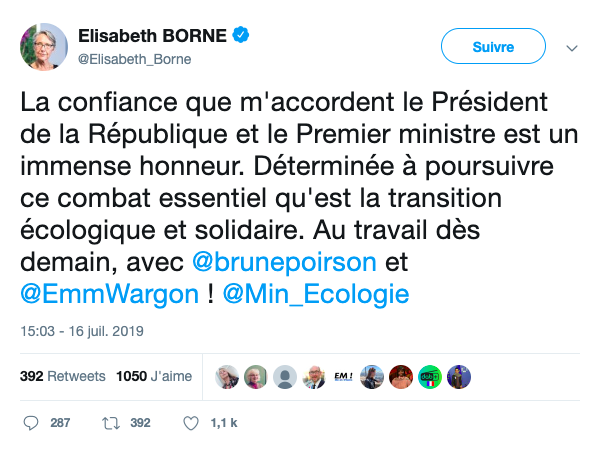Image resolution: width=616 pixels, height=462 pixels.
Task: Click the last liker avatar on the right
Action: click(459, 377)
